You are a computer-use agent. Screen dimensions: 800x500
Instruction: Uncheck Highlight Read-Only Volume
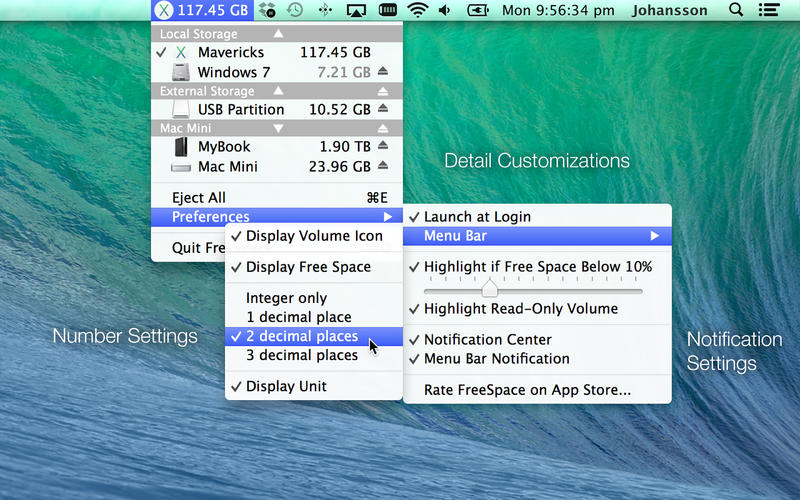520,309
